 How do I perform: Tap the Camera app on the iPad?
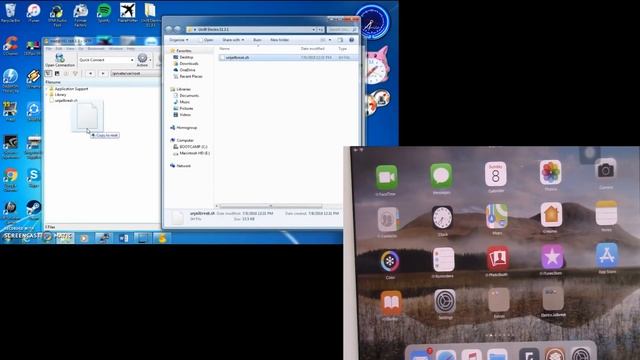tap(606, 170)
